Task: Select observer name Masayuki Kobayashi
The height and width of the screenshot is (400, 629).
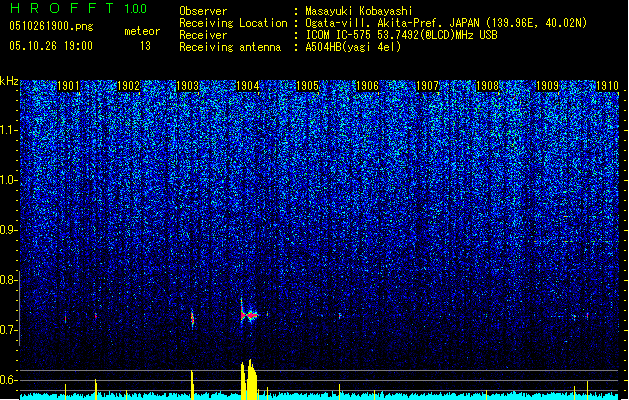Action: (x=358, y=11)
